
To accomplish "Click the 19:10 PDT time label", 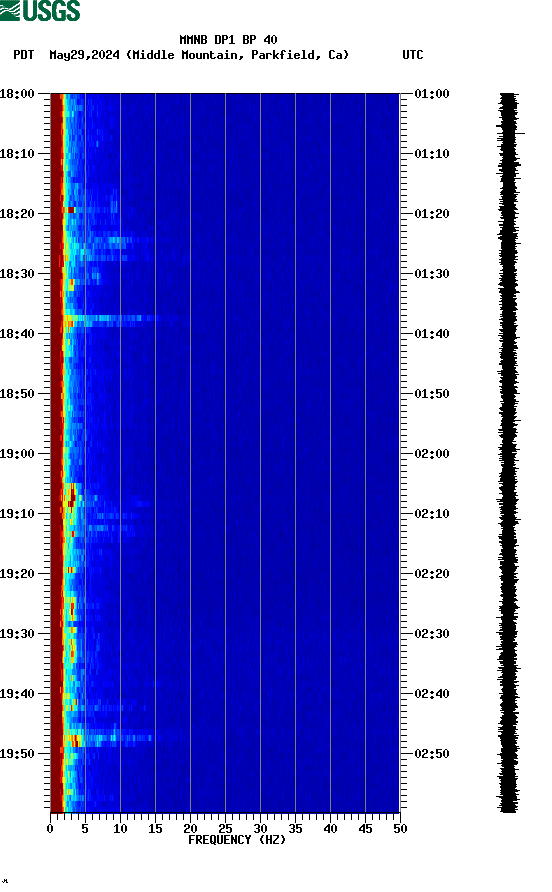I will point(17,514).
